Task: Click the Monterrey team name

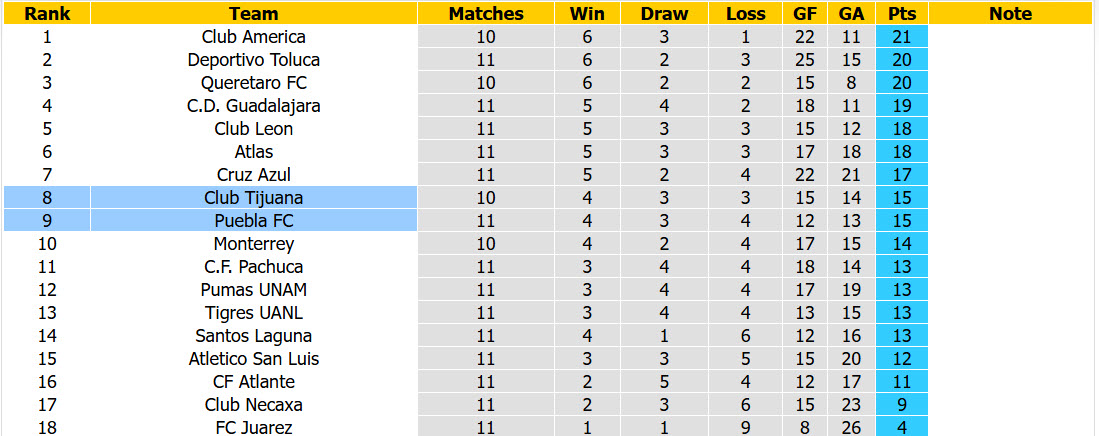Action: click(x=254, y=244)
